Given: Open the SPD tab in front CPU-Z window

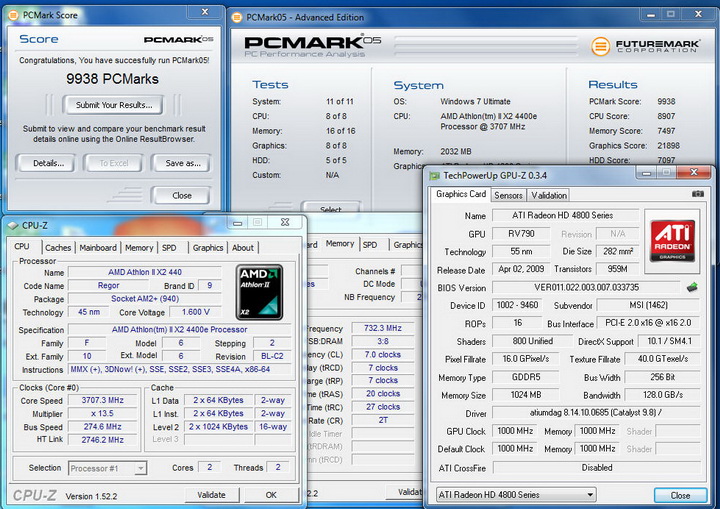Looking at the screenshot, I should [x=169, y=248].
